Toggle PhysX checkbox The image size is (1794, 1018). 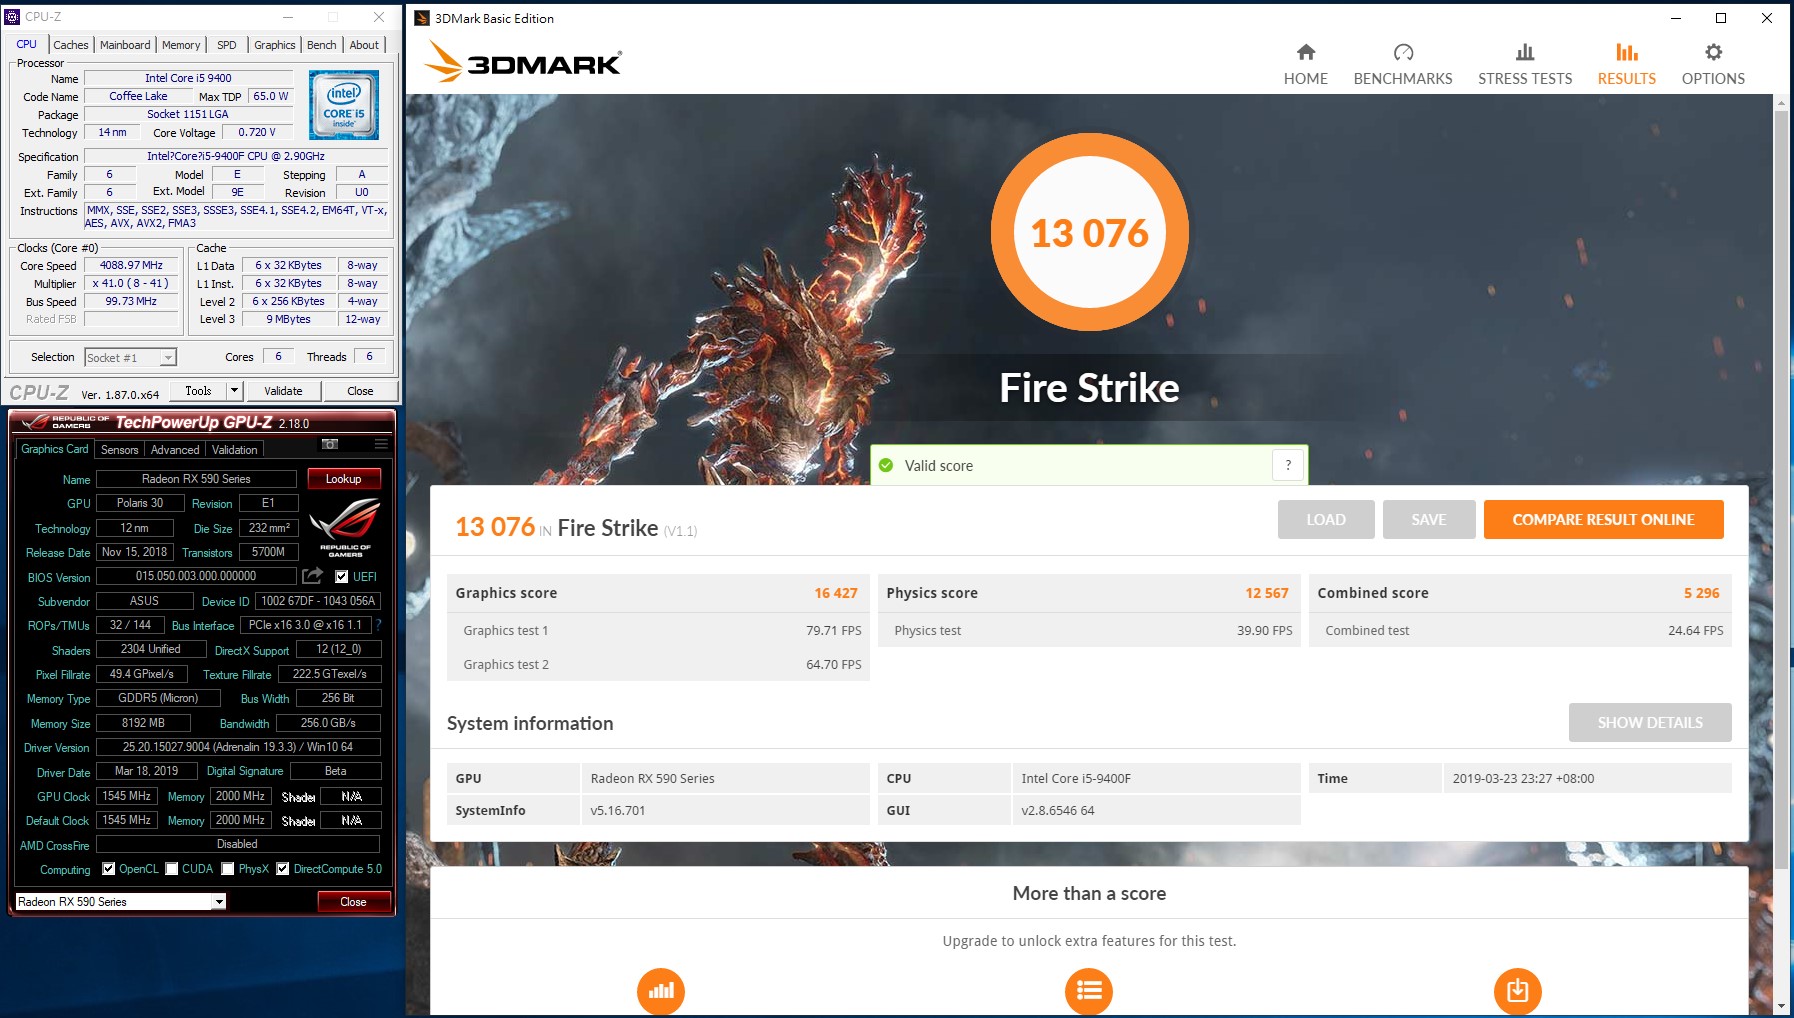(x=228, y=869)
